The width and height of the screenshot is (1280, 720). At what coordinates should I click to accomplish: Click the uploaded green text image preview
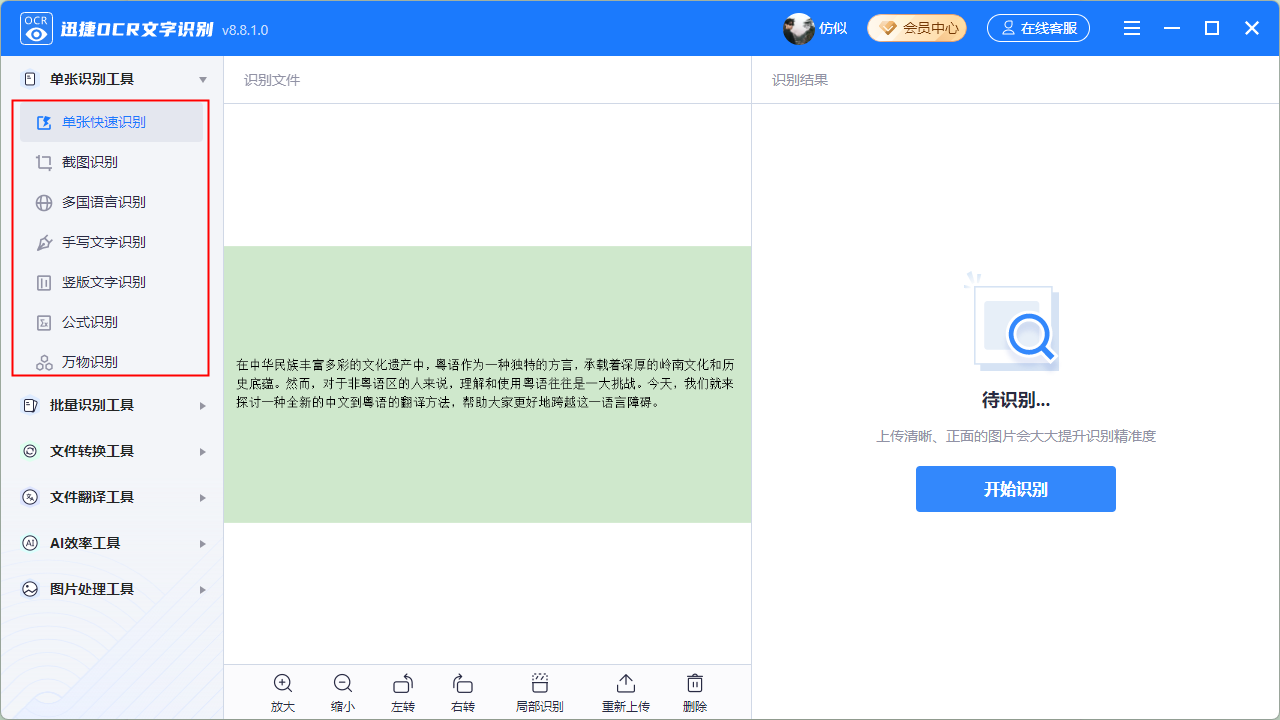click(x=487, y=384)
